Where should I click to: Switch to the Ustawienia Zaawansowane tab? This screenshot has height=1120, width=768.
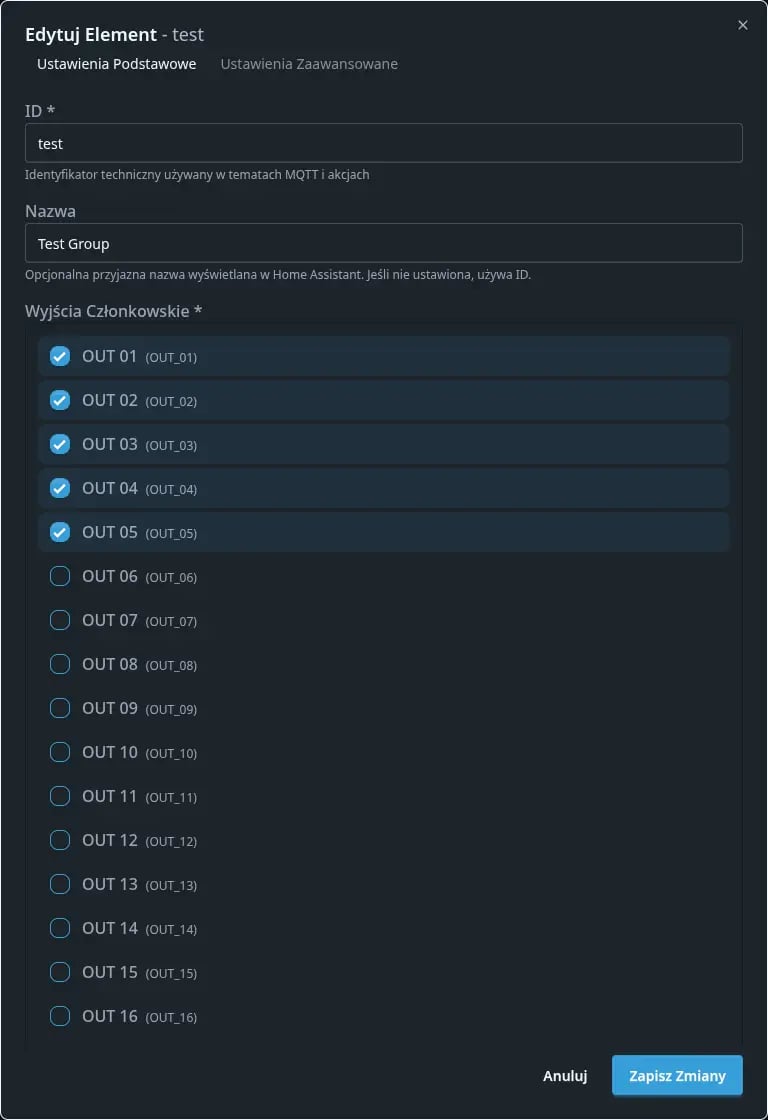pyautogui.click(x=308, y=63)
